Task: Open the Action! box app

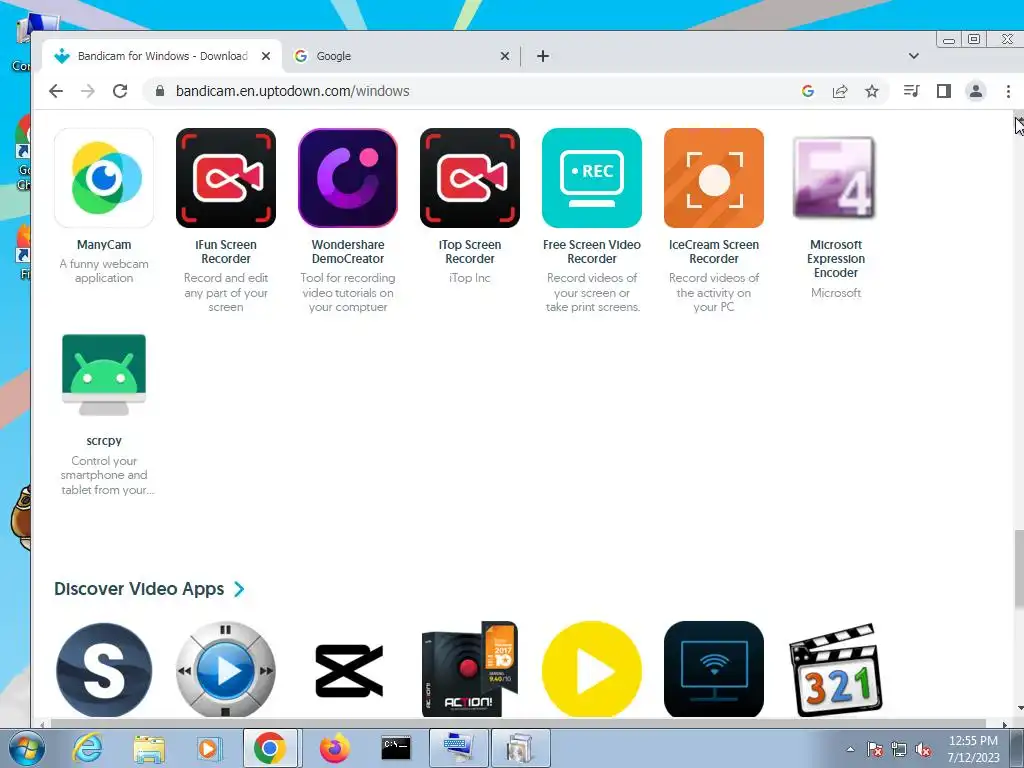Action: click(470, 669)
